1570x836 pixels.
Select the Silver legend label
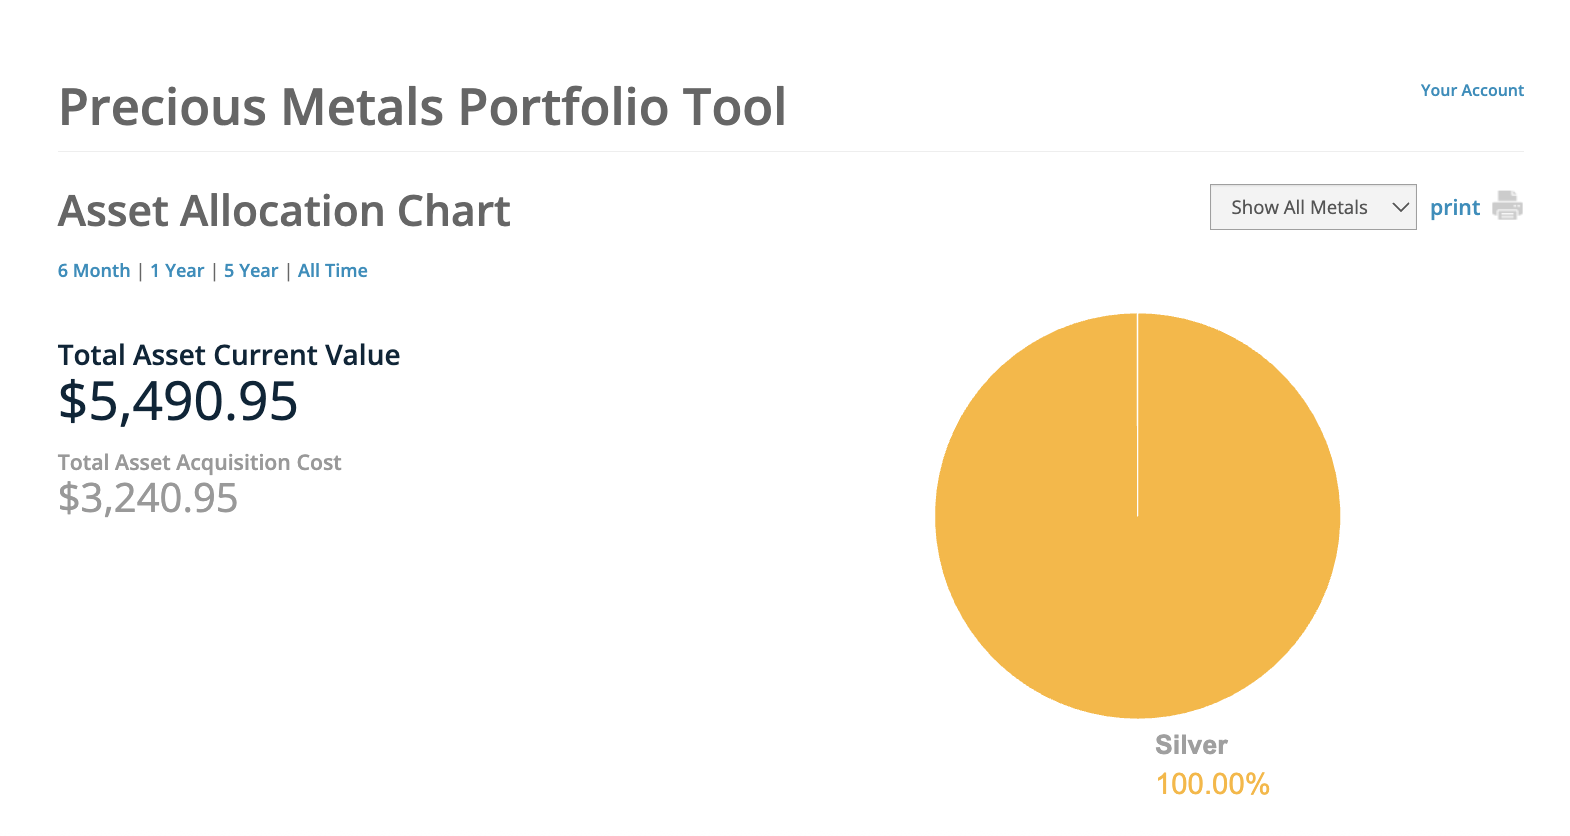[1191, 745]
